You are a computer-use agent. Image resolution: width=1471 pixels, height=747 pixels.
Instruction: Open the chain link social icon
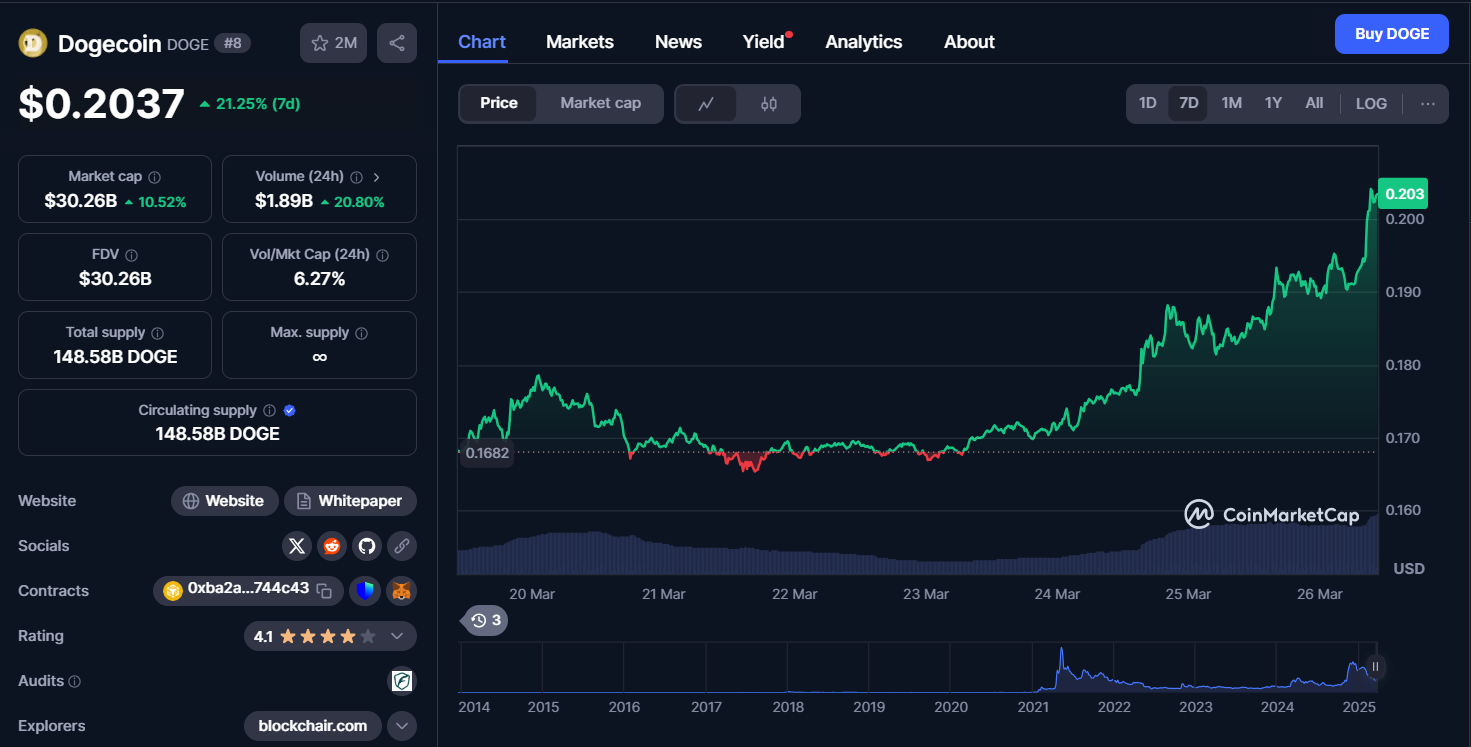[402, 546]
